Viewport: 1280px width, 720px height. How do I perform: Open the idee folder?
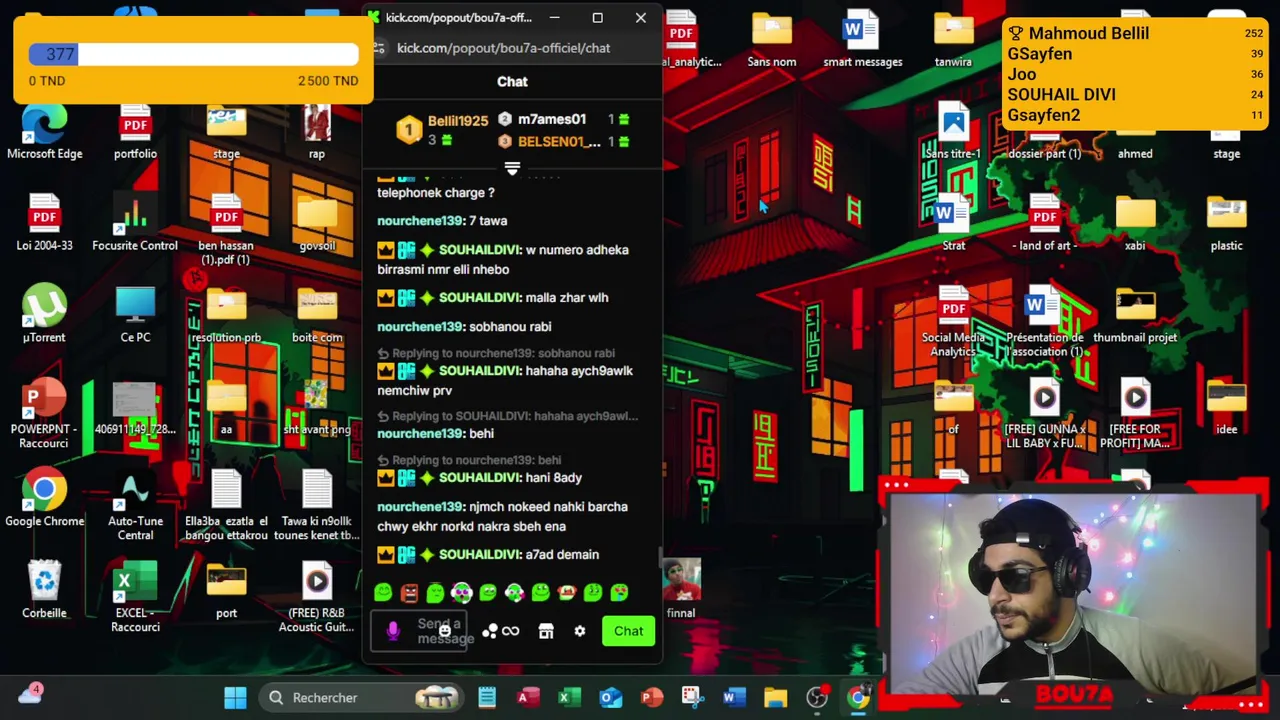[1226, 408]
